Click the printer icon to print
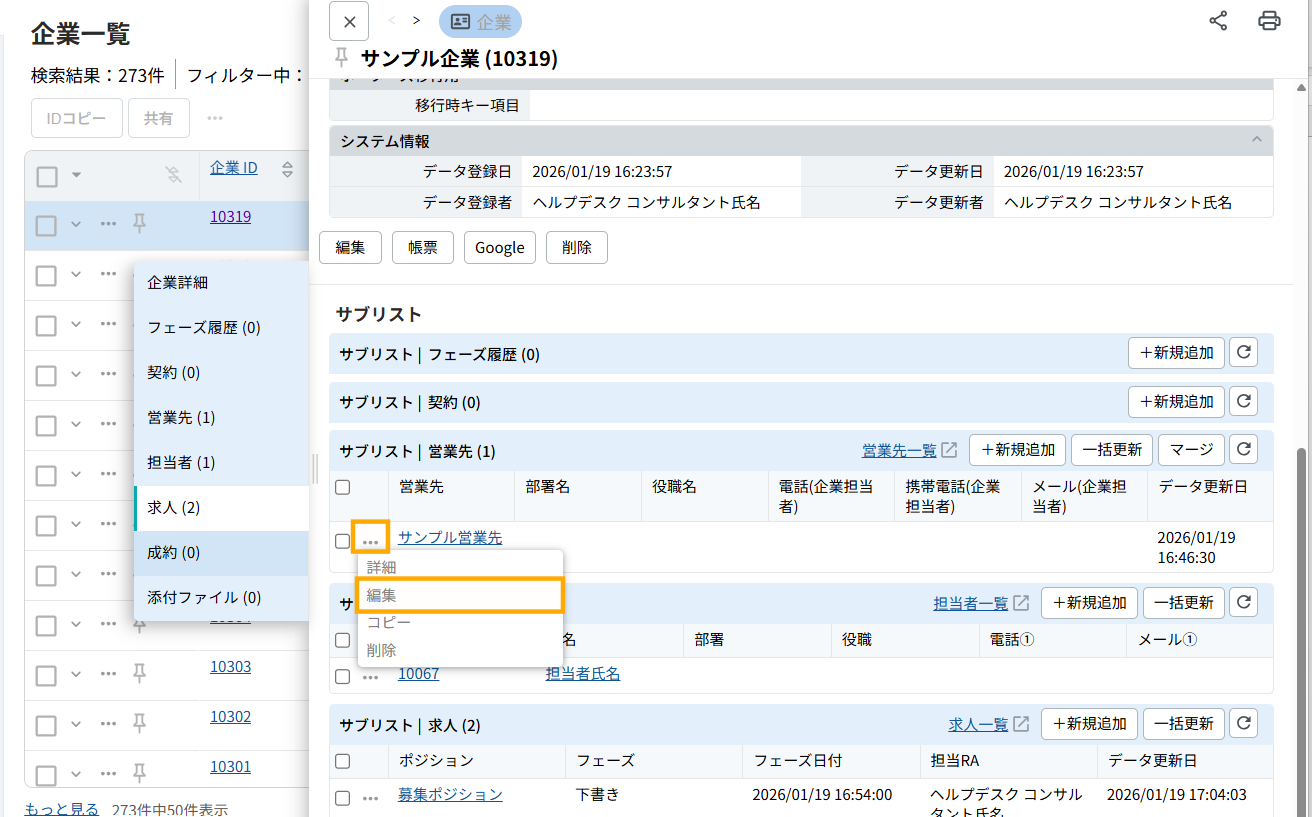The image size is (1312, 817). pyautogui.click(x=1269, y=21)
